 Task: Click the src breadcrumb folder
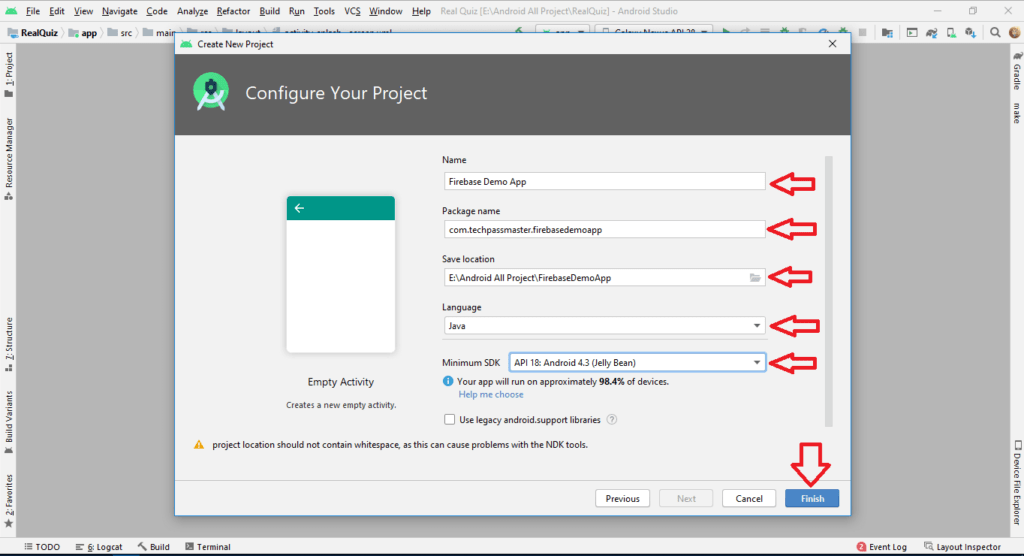coord(120,33)
